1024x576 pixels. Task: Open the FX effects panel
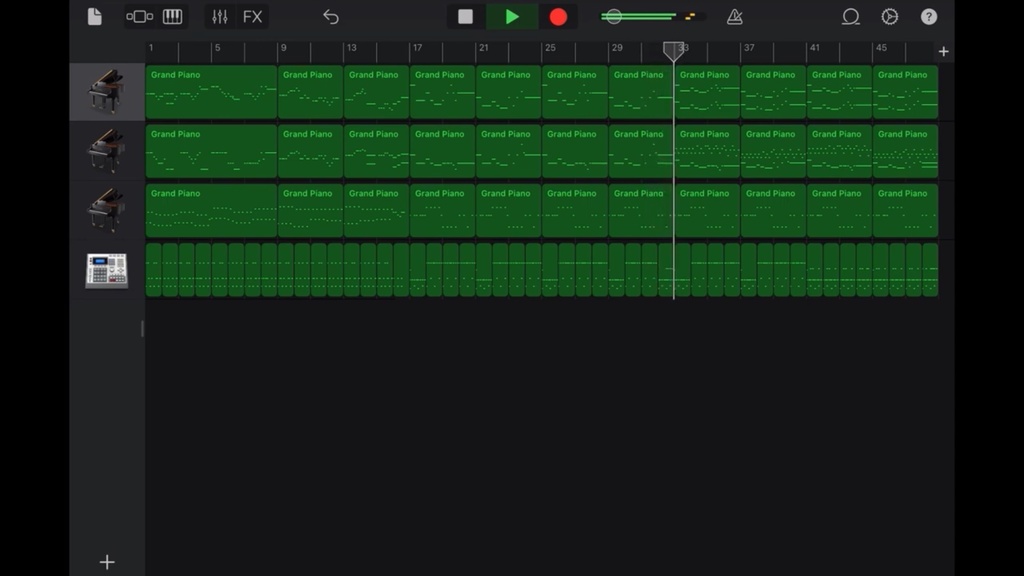click(x=252, y=16)
